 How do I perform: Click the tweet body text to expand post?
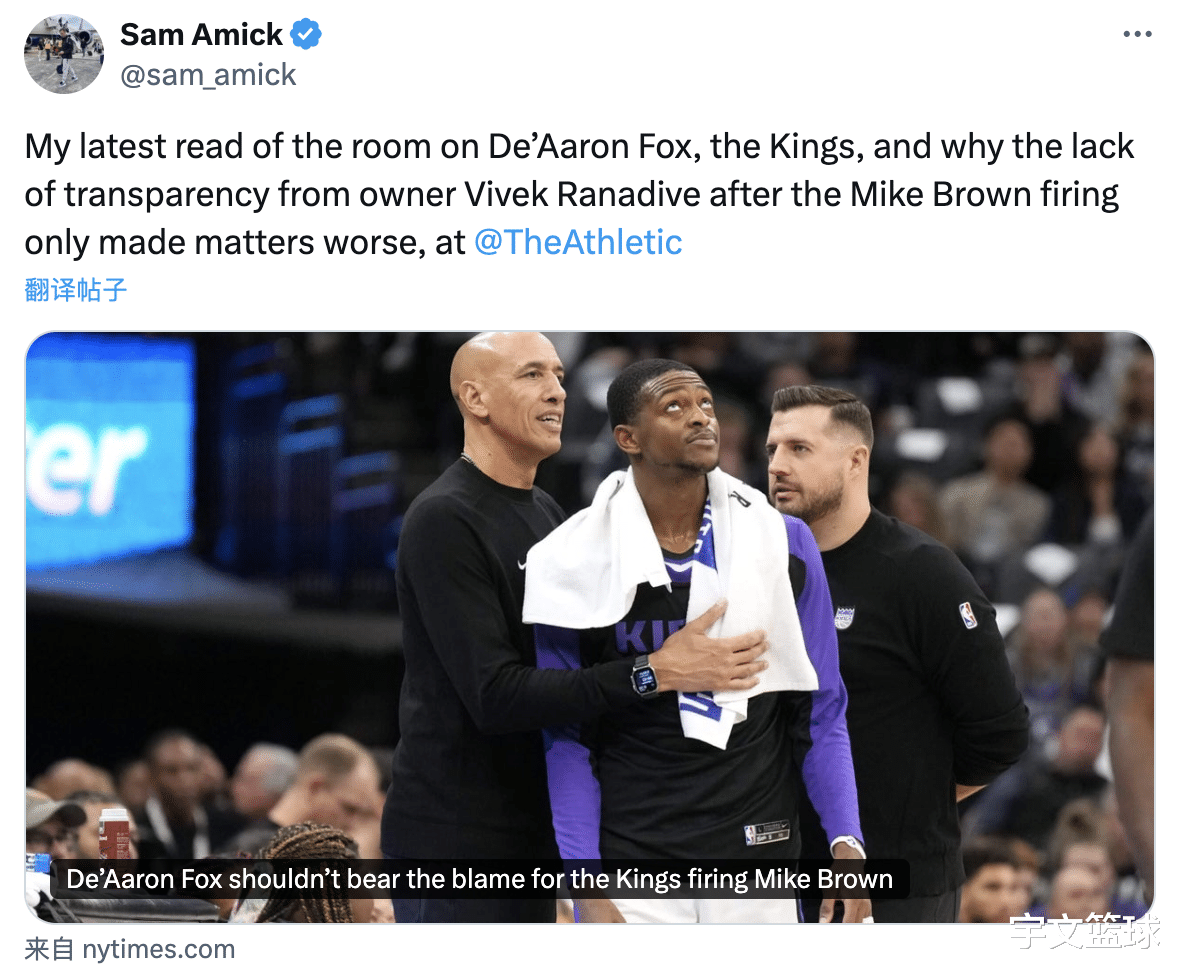[579, 194]
